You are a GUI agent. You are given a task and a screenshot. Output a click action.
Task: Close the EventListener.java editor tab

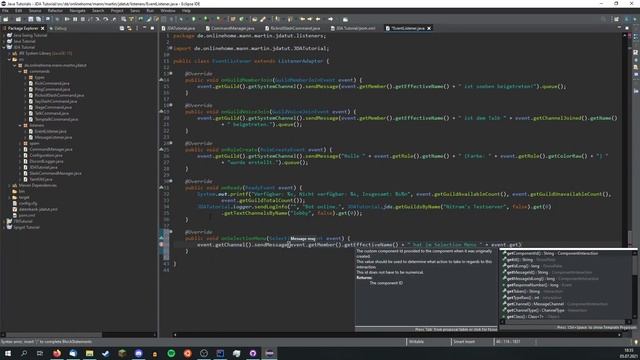(x=429, y=28)
